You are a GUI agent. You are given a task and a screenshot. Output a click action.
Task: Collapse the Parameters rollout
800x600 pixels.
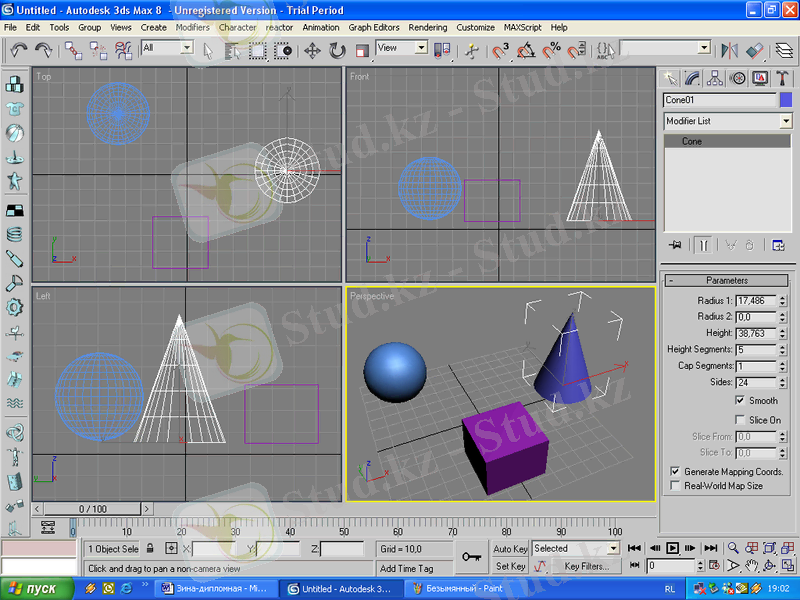727,280
